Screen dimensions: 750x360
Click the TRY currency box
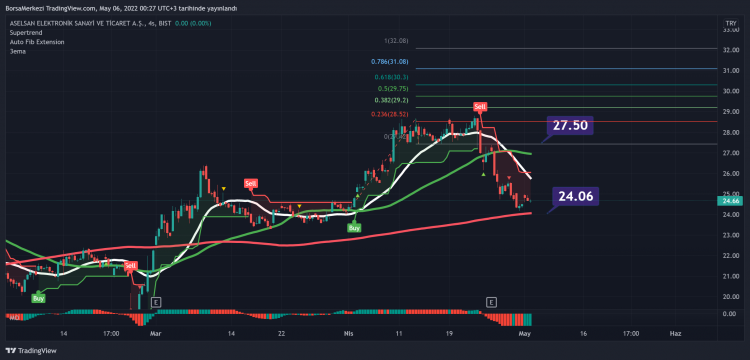point(730,23)
